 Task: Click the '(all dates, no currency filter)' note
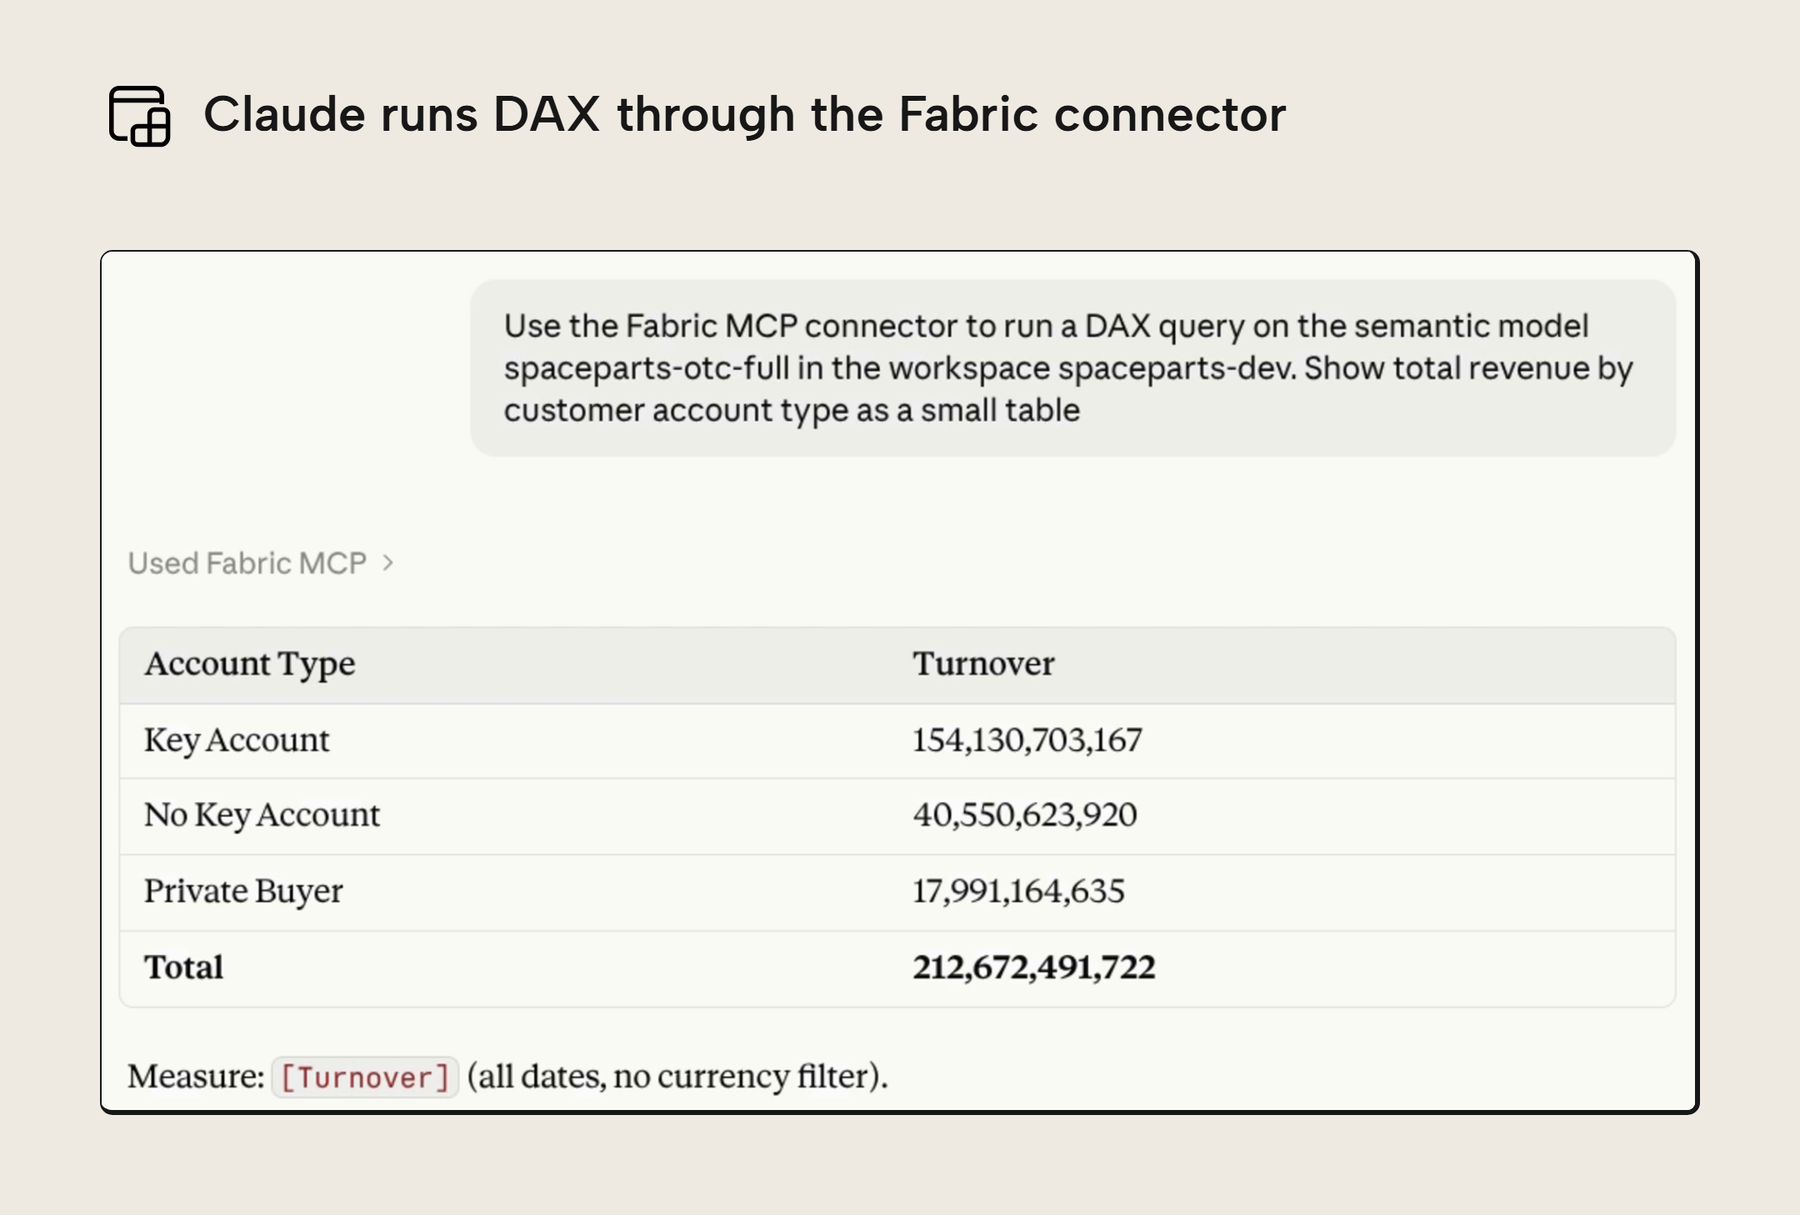point(677,1076)
